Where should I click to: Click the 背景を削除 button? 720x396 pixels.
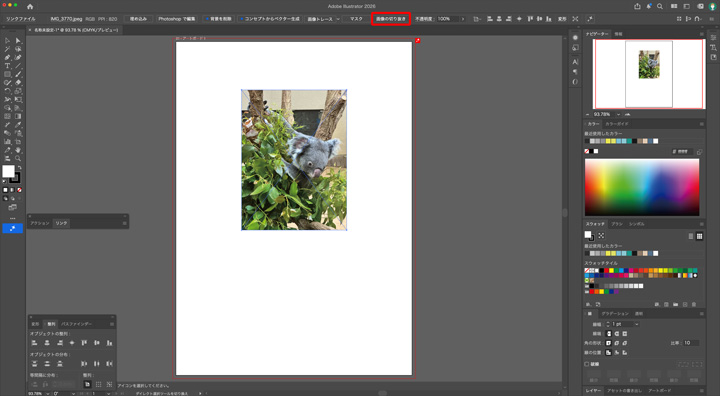(x=219, y=19)
